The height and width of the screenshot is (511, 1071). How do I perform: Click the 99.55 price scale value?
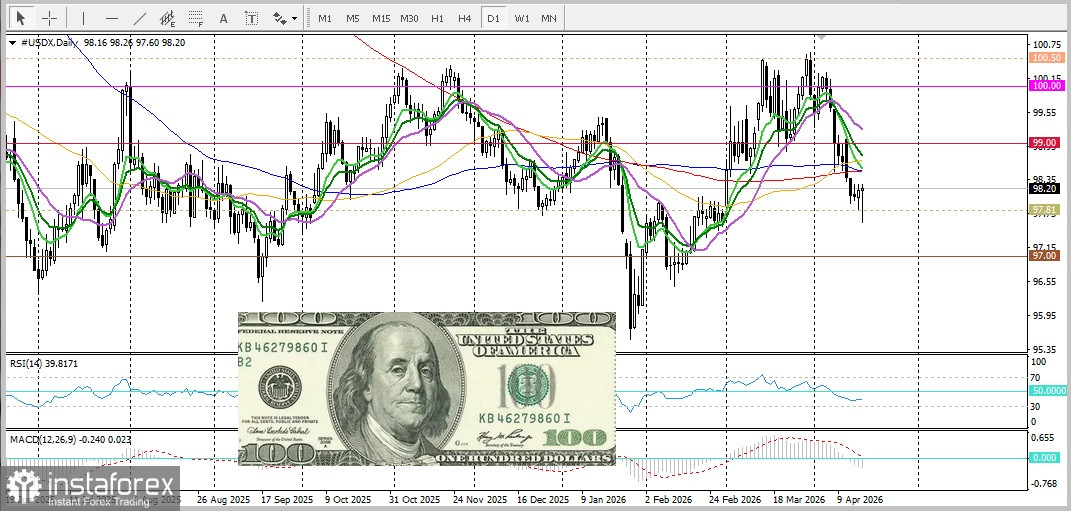pos(1044,113)
